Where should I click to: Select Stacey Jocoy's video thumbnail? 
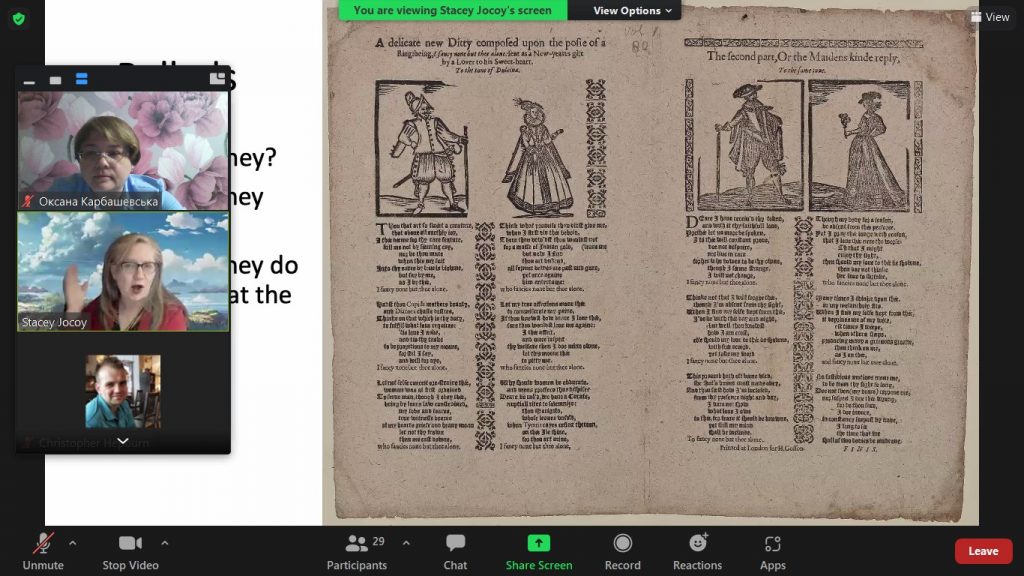123,272
